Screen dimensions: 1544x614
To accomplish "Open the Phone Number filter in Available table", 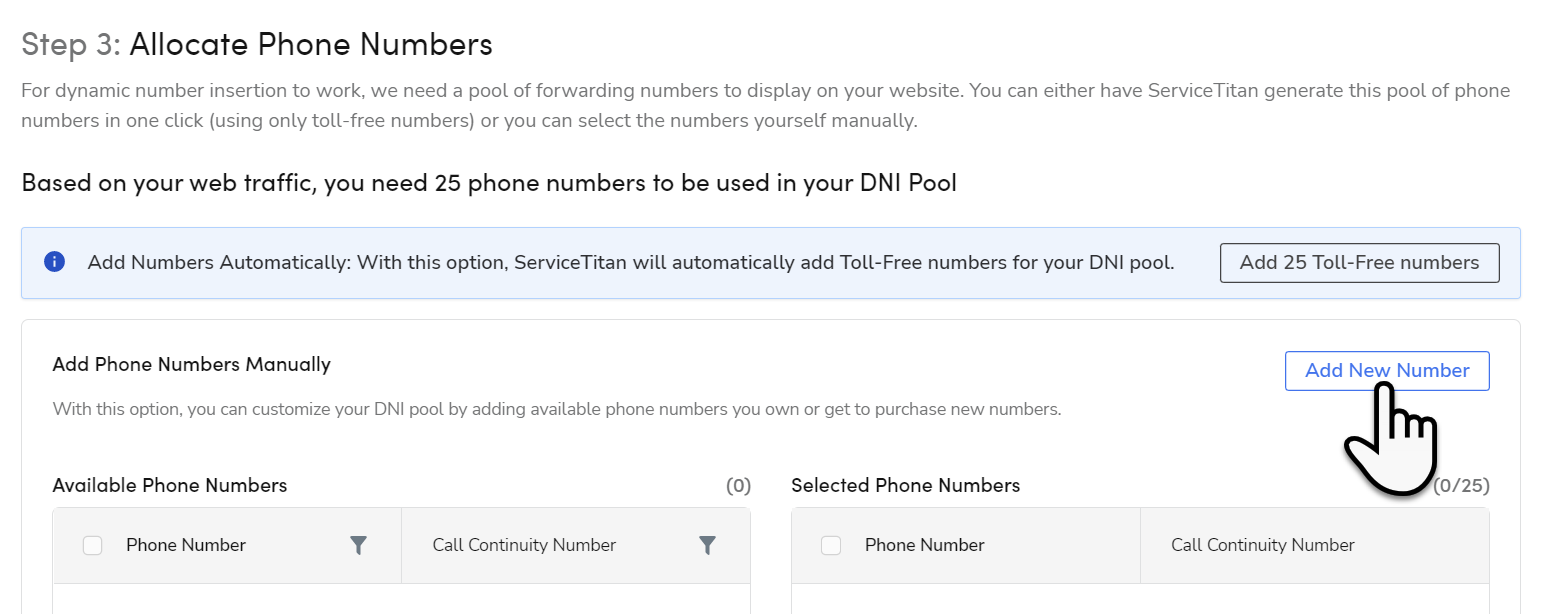I will pos(359,545).
